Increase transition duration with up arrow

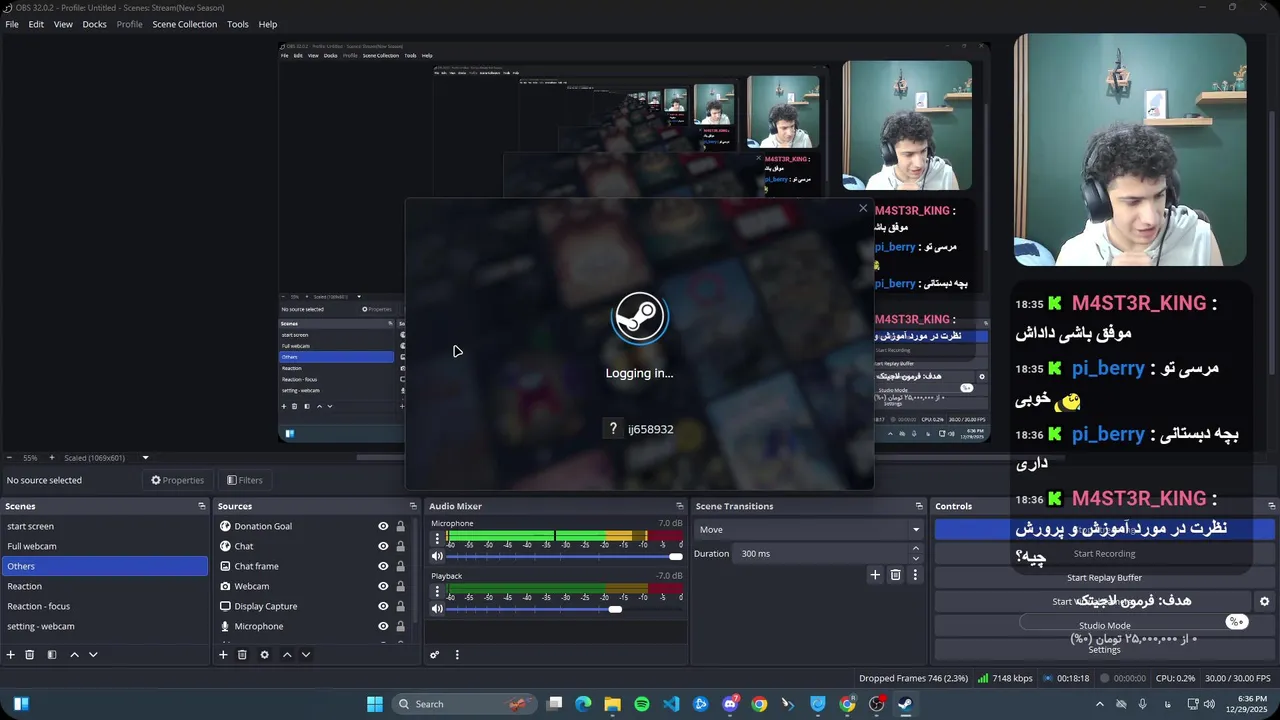pyautogui.click(x=915, y=549)
